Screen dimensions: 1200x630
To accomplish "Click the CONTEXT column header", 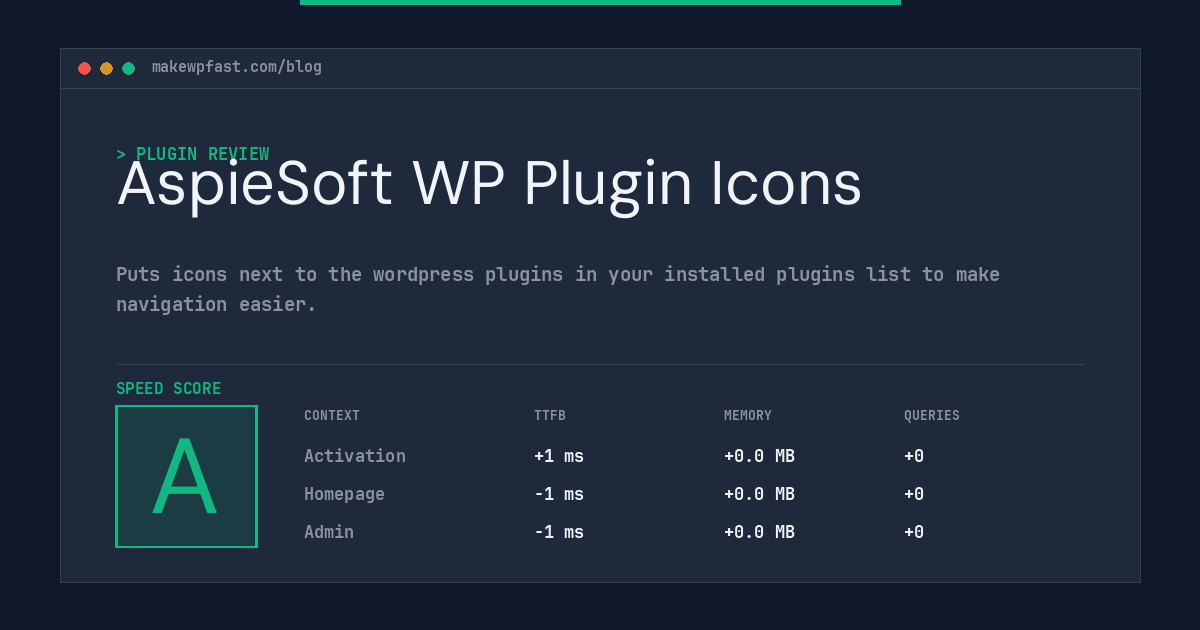I will tap(332, 416).
